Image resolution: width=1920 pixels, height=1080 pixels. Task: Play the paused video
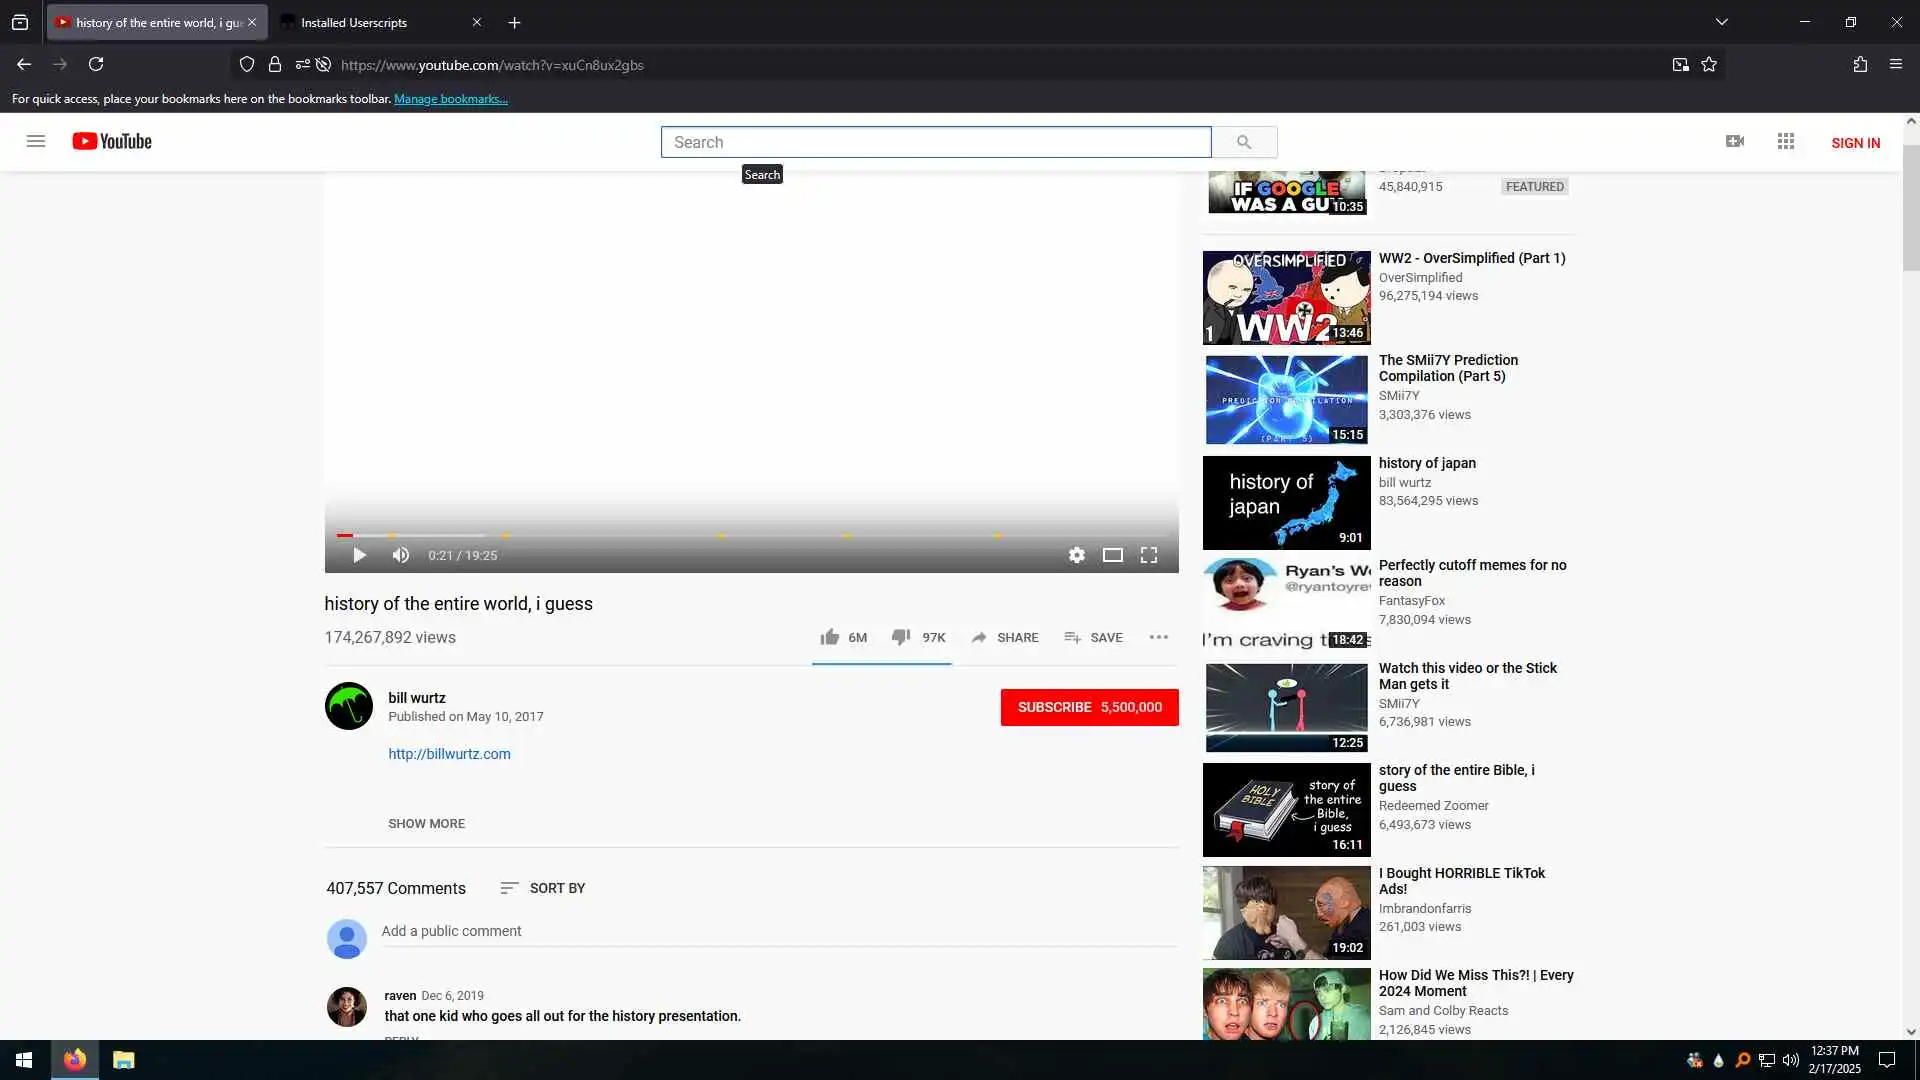(359, 555)
